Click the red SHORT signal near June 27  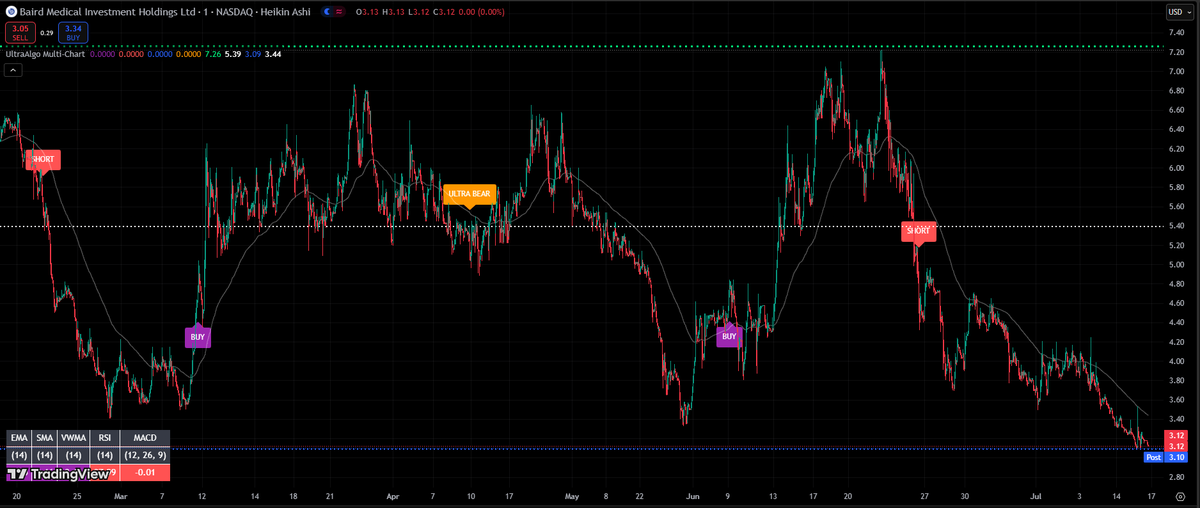pyautogui.click(x=918, y=232)
